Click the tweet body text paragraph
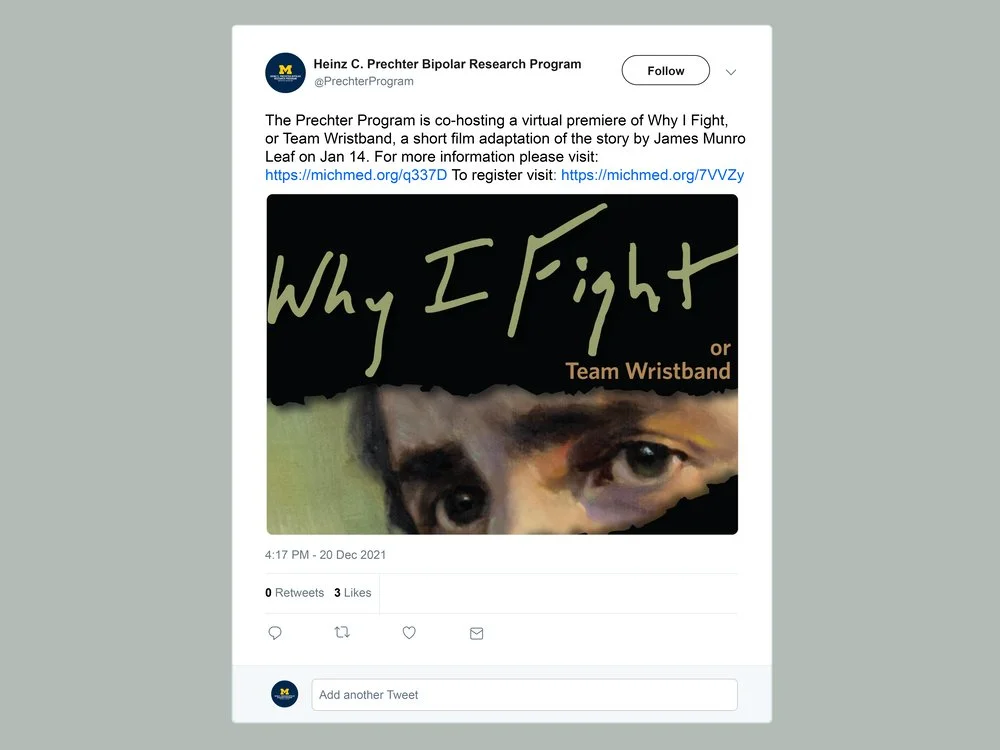The width and height of the screenshot is (1000, 750). coord(505,147)
